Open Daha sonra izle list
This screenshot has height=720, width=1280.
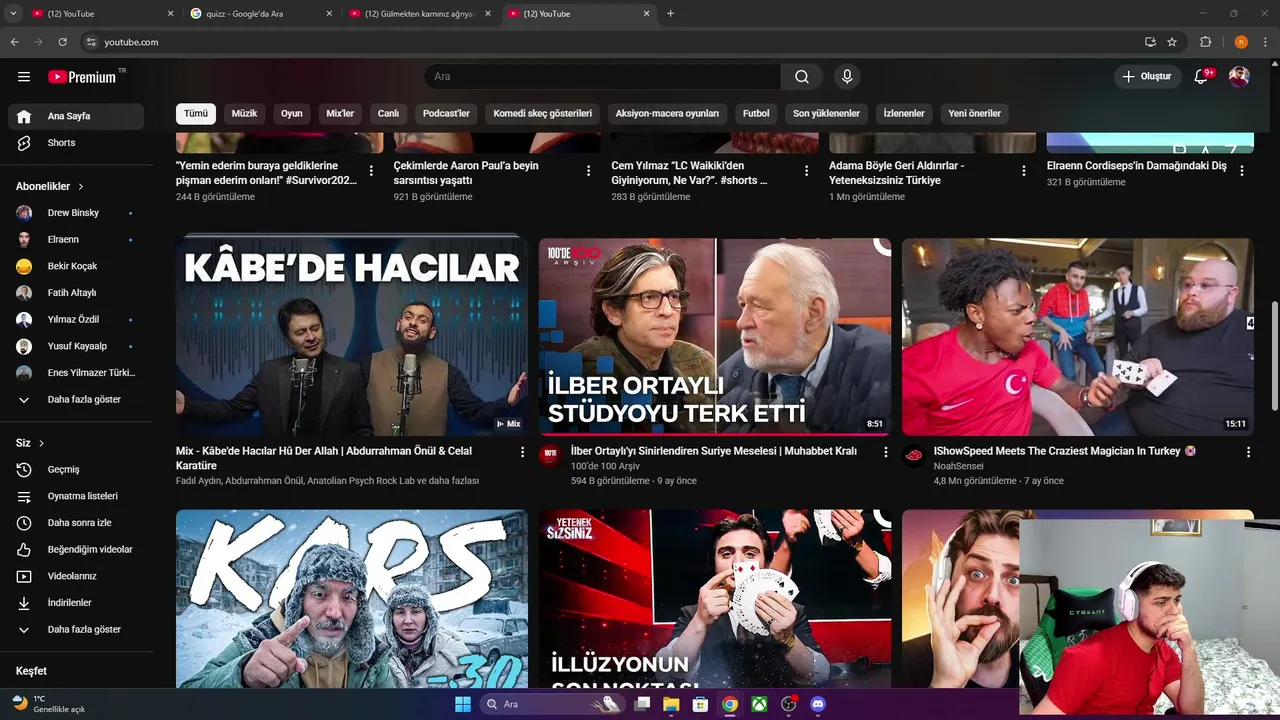[x=76, y=523]
